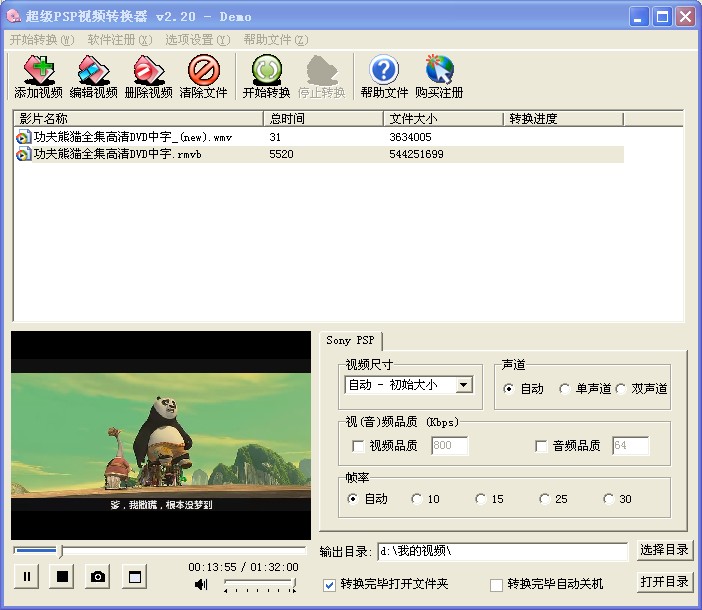
Task: Stop the video preview playback
Action: pyautogui.click(x=62, y=576)
